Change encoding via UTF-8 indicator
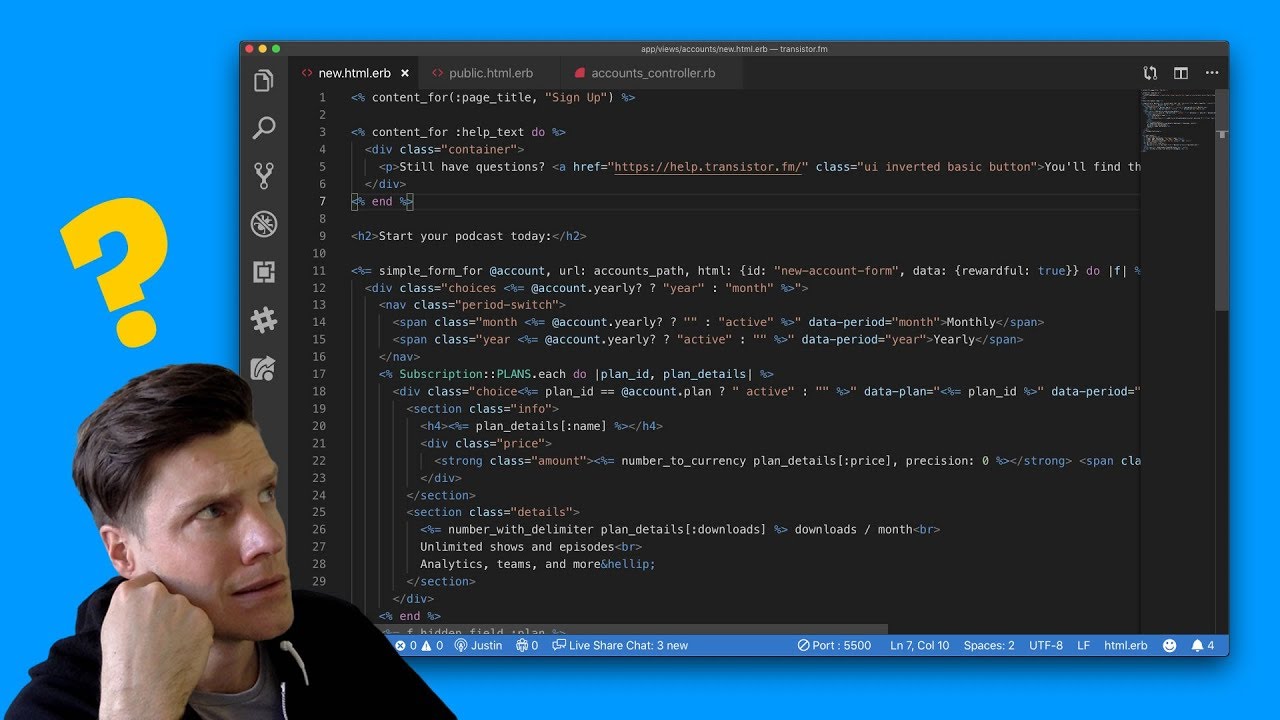1280x720 pixels. click(1046, 646)
